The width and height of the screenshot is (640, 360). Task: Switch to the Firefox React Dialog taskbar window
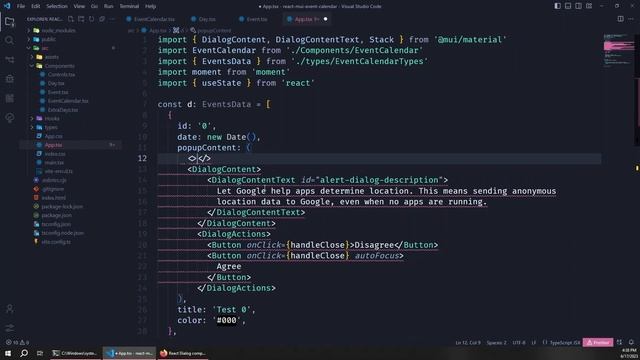pyautogui.click(x=182, y=353)
